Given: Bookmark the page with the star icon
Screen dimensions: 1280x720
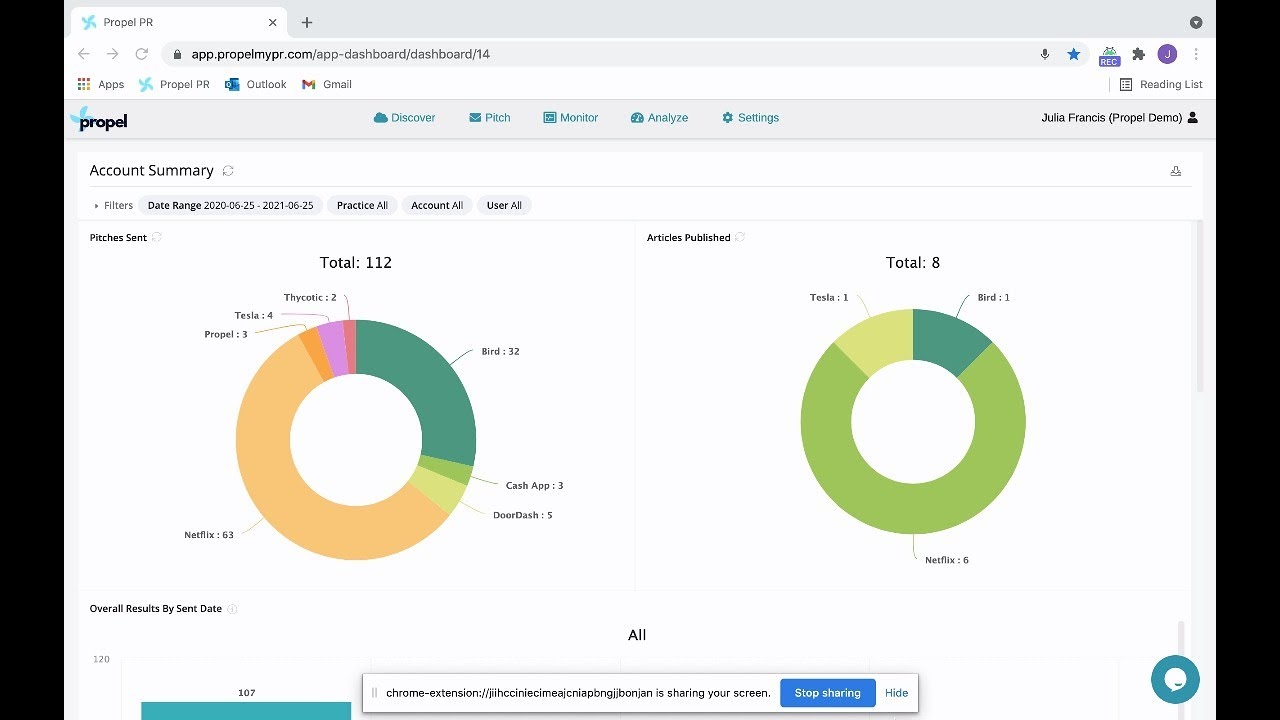Looking at the screenshot, I should pos(1074,54).
